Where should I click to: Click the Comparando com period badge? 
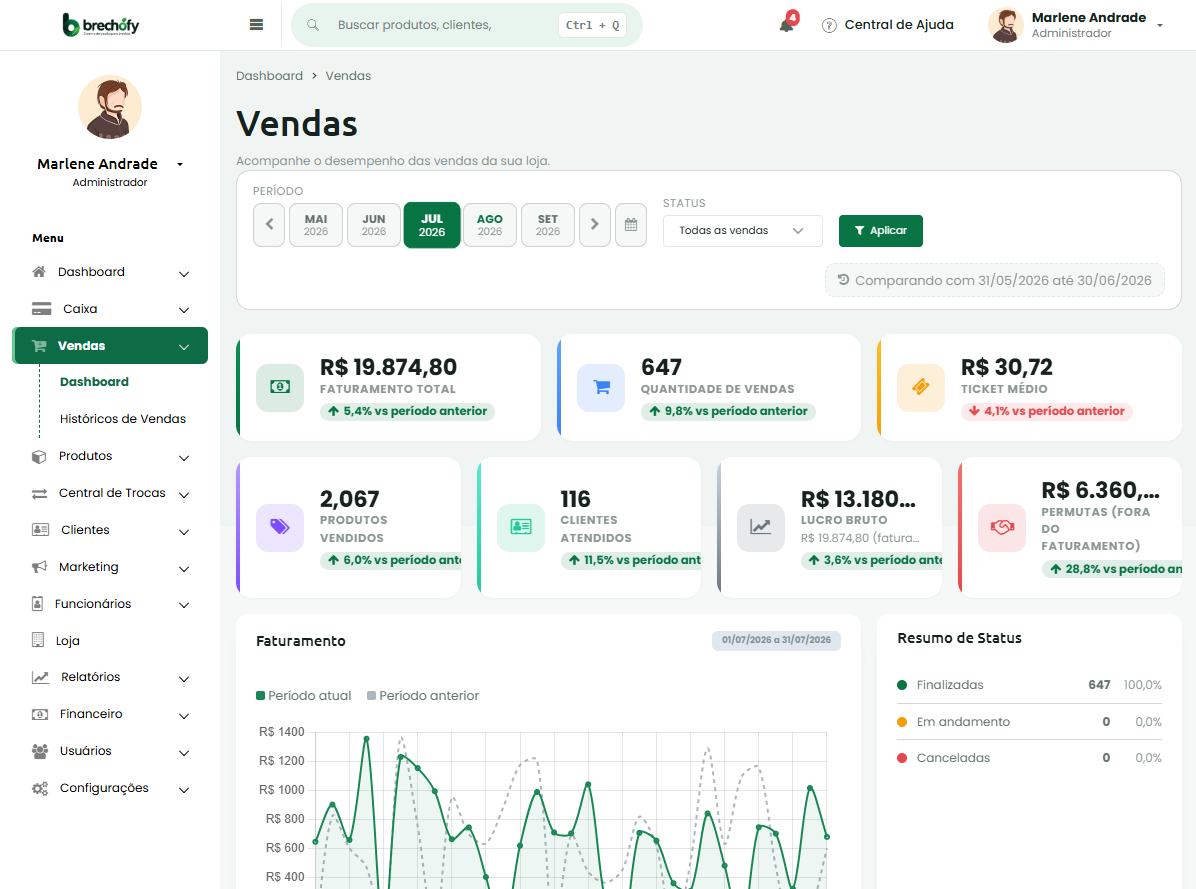point(995,280)
